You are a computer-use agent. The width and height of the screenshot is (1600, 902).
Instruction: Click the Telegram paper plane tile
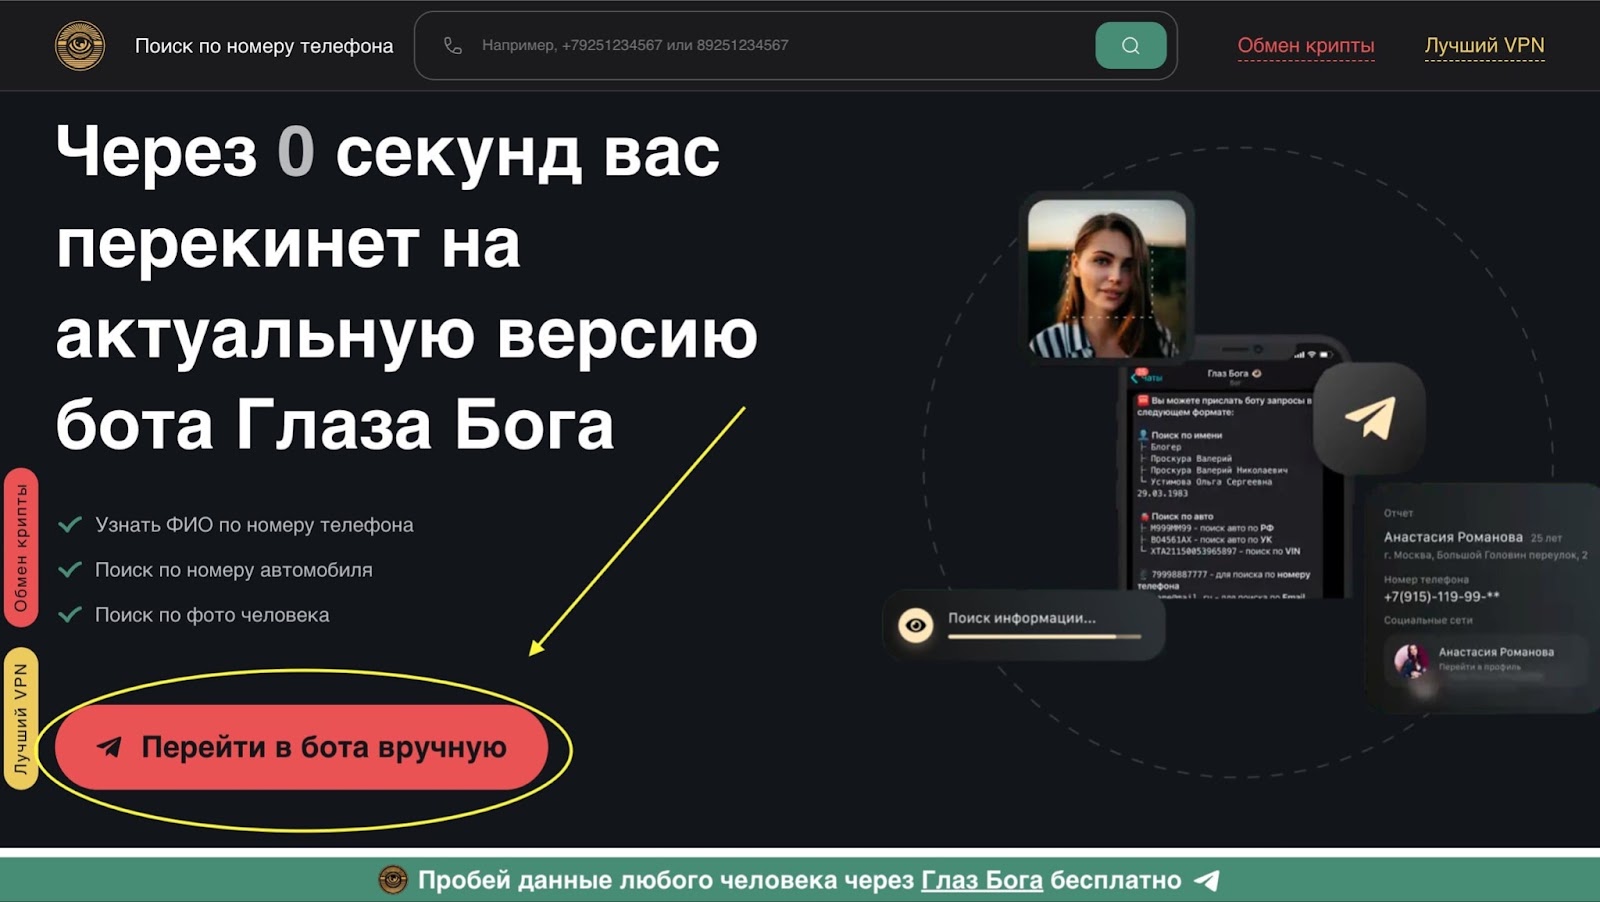point(1369,418)
